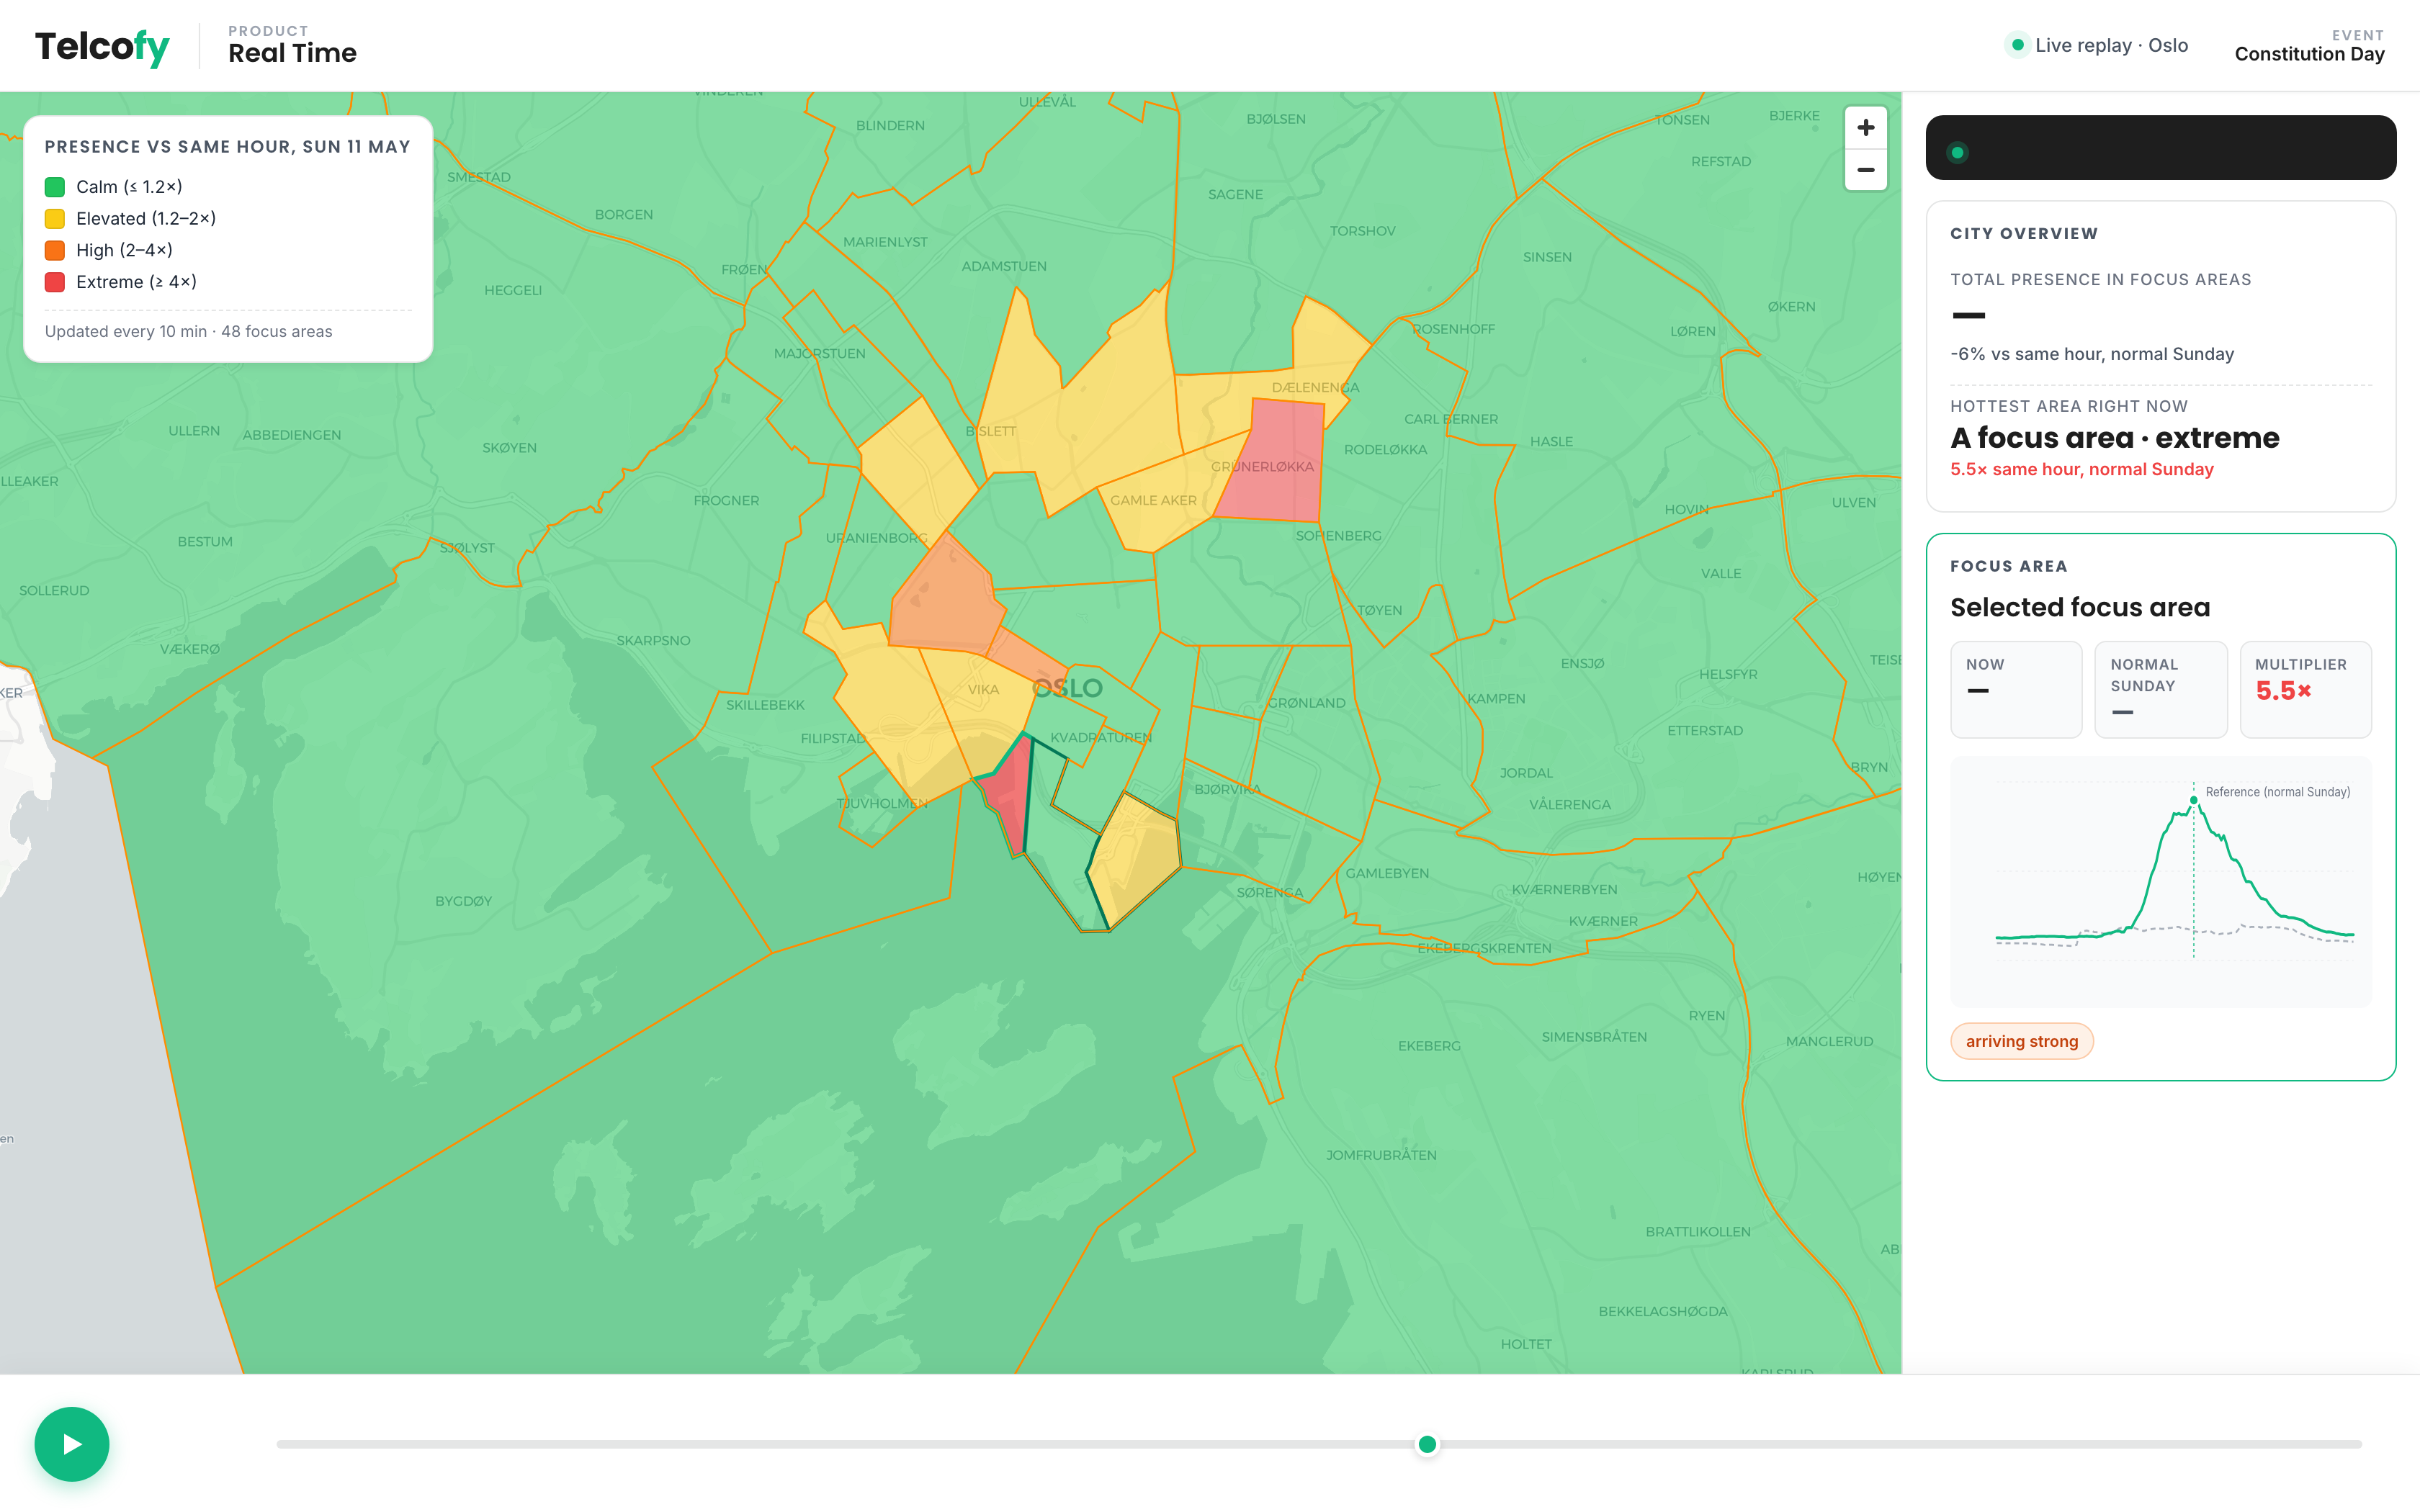Click the green Live replay status dot
The width and height of the screenshot is (2420, 1512).
click(x=2017, y=45)
